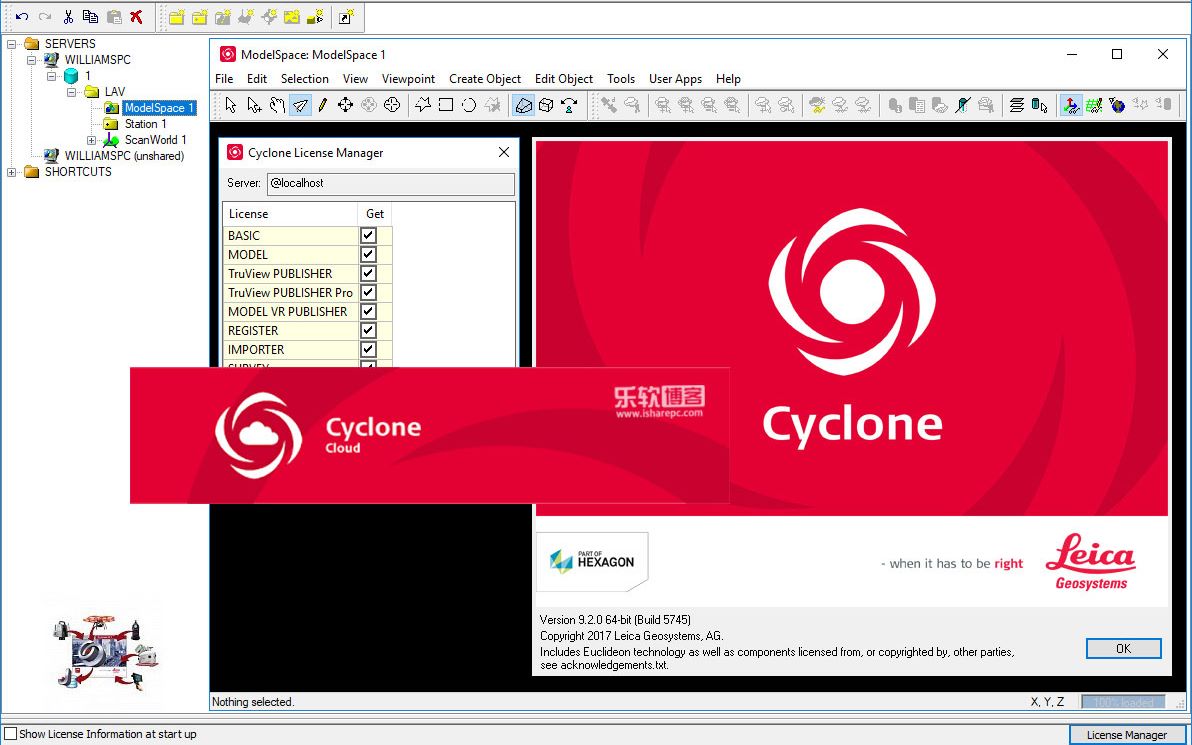Click the cylinder with cursor pick icon

(1039, 105)
